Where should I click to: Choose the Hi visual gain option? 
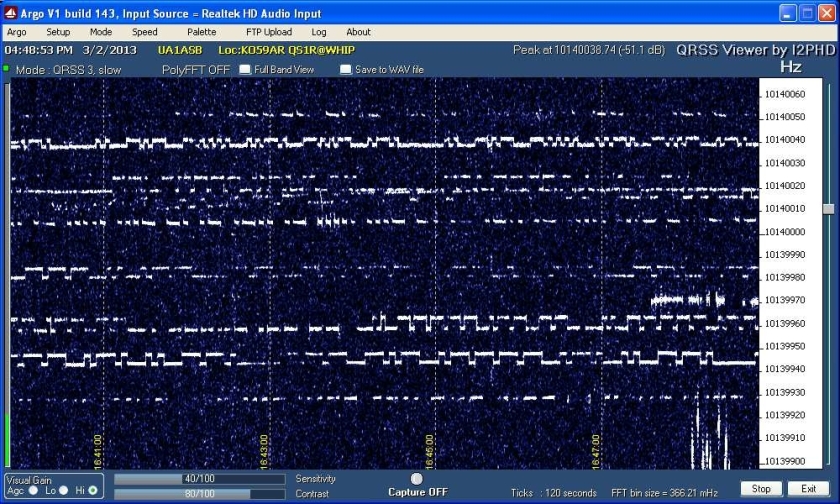click(93, 490)
